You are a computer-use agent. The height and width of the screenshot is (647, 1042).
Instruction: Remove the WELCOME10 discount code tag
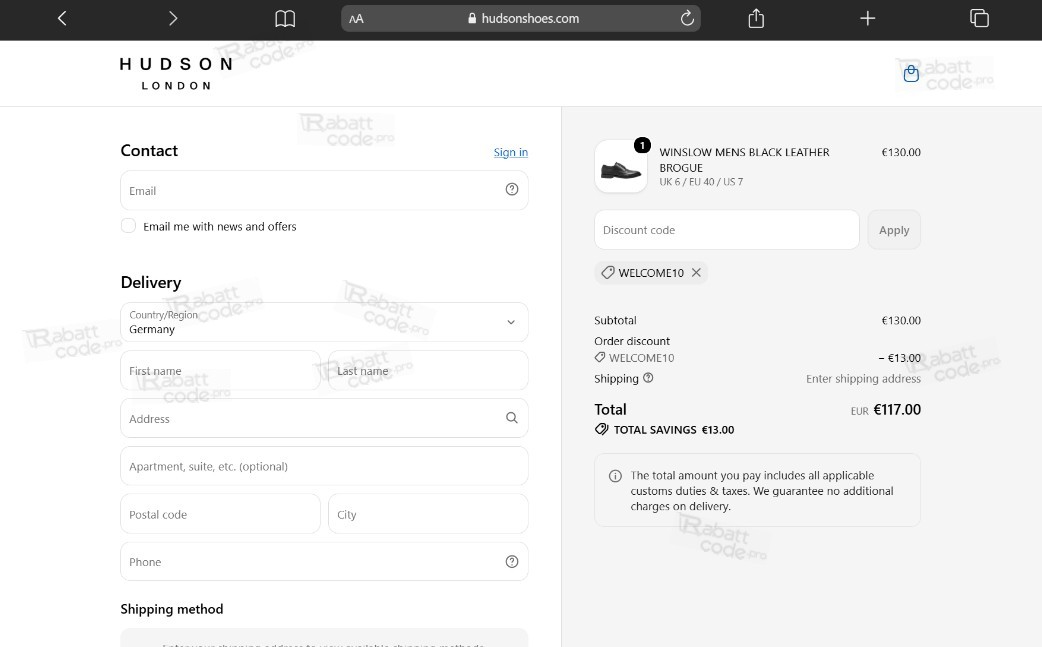[x=696, y=272]
